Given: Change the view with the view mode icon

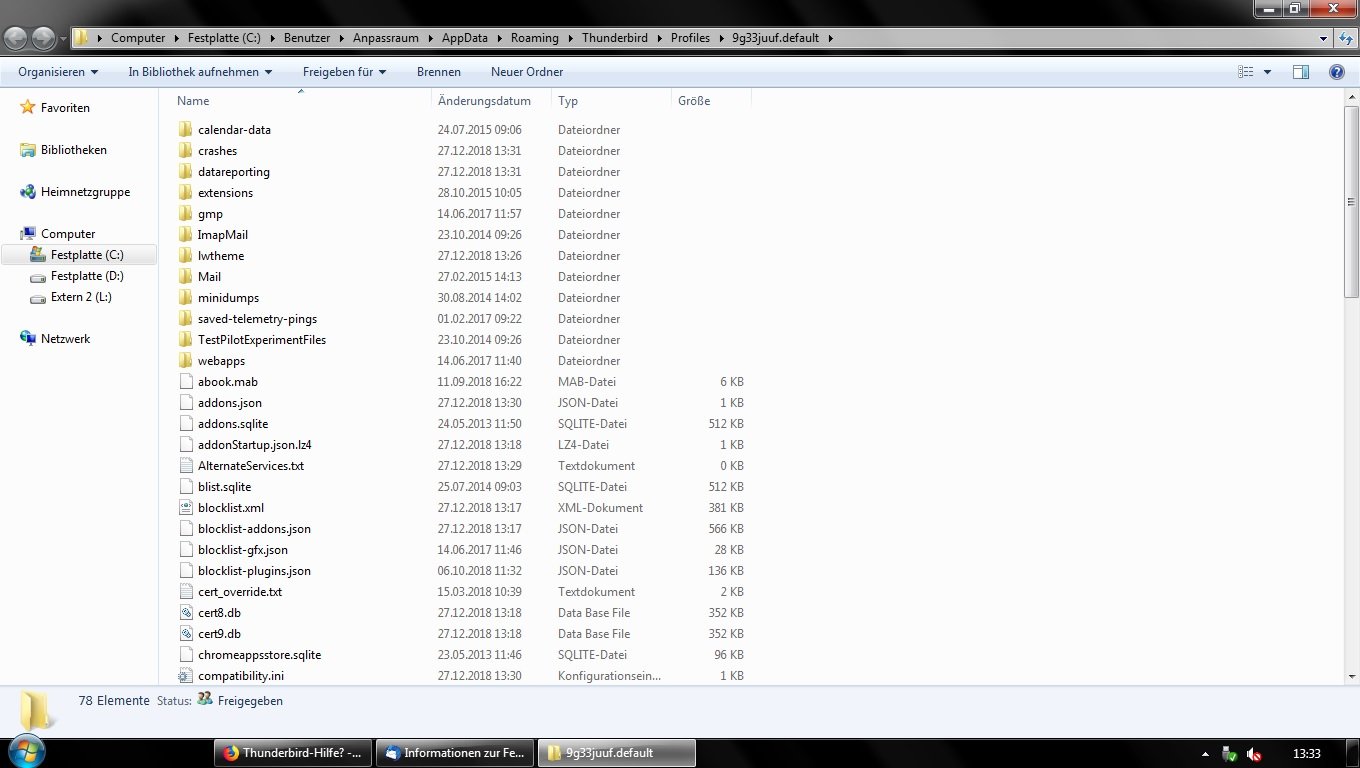Looking at the screenshot, I should point(1246,72).
